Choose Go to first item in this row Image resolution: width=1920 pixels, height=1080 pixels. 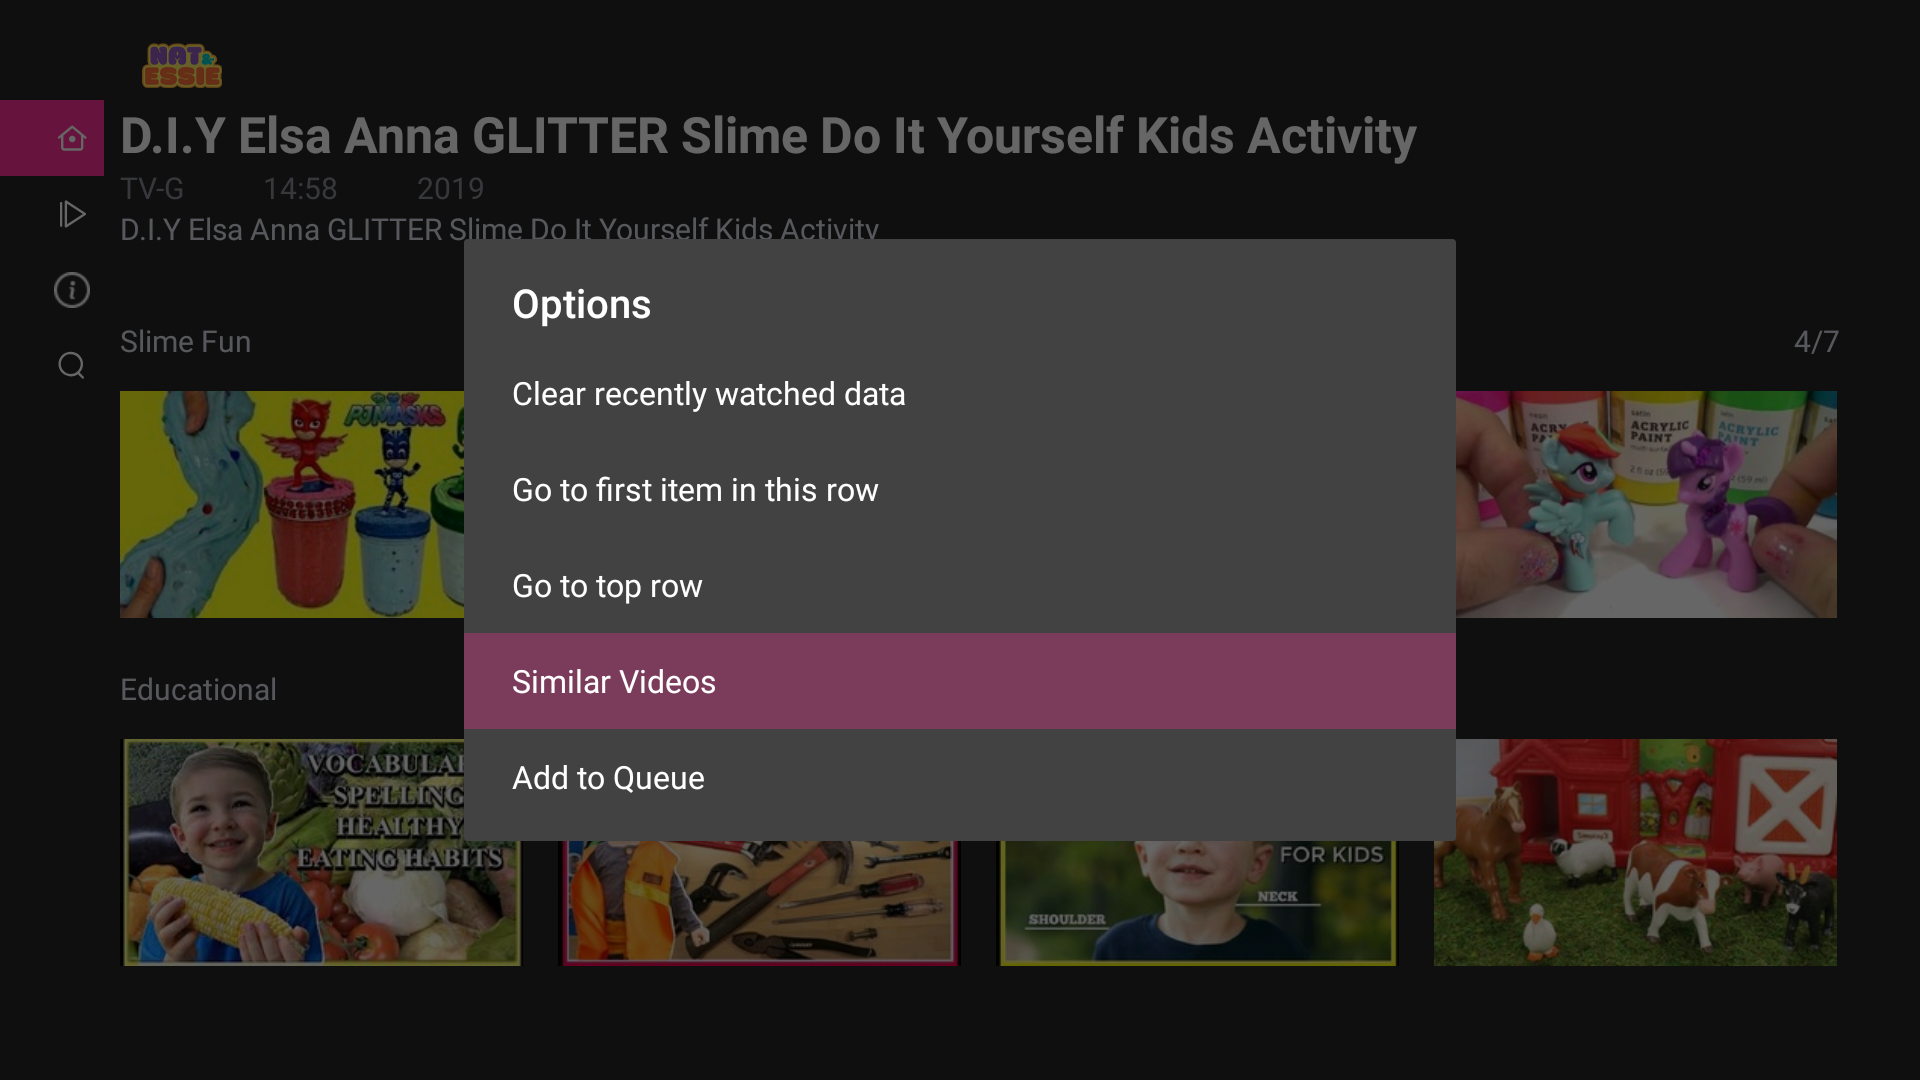[x=695, y=490]
